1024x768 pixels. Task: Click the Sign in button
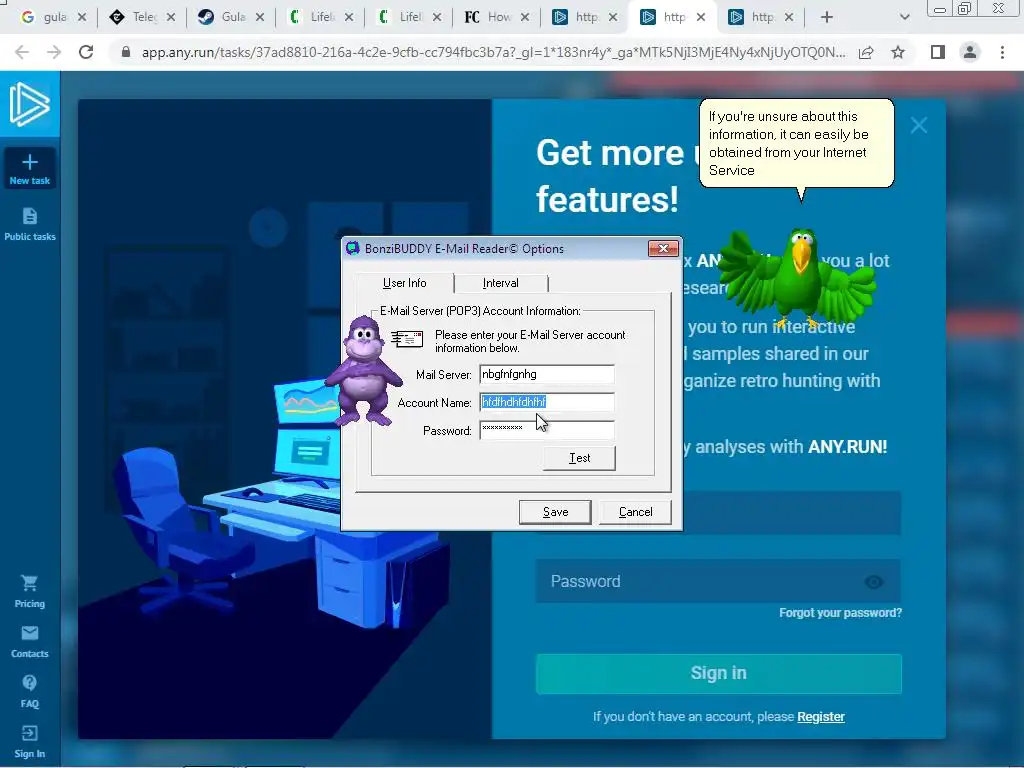(x=718, y=673)
